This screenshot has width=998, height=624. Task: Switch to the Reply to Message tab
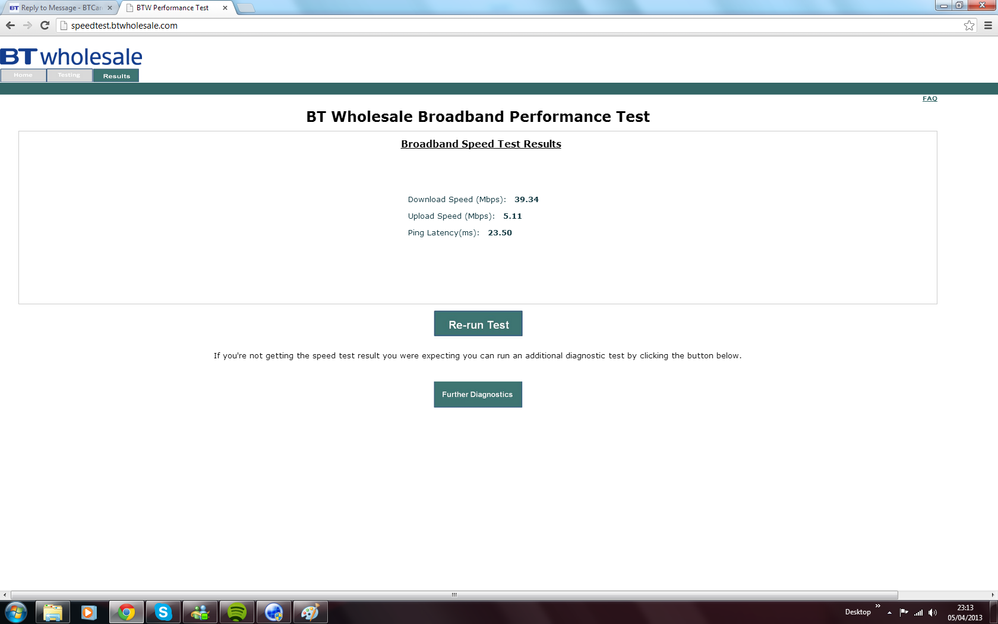[x=59, y=8]
